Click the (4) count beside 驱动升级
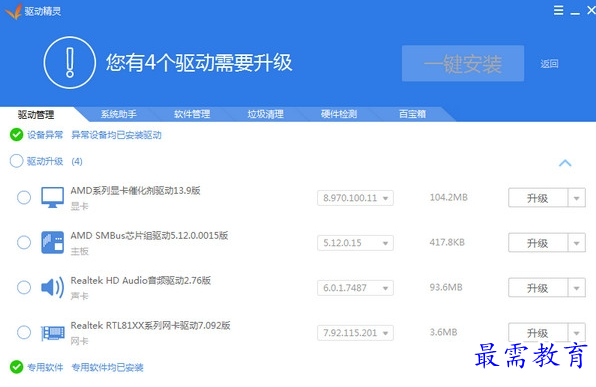The width and height of the screenshot is (596, 387). tap(77, 162)
